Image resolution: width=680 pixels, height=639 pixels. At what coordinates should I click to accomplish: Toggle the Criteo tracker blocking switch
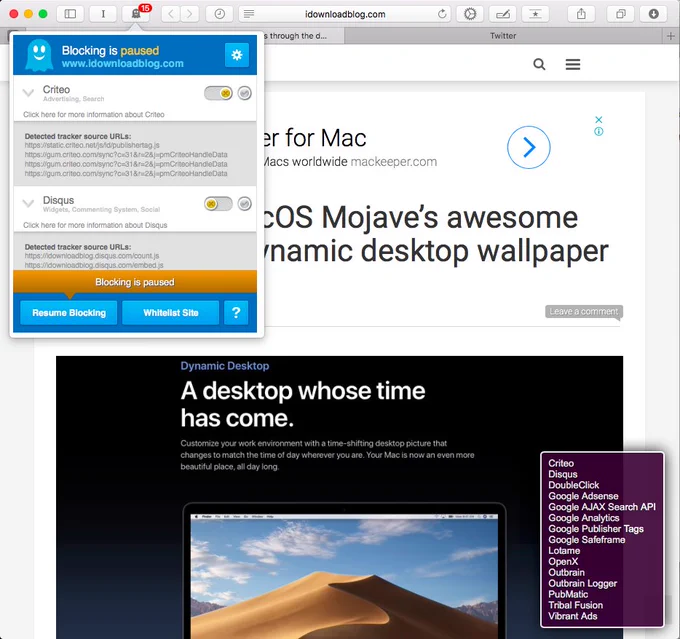(x=218, y=93)
